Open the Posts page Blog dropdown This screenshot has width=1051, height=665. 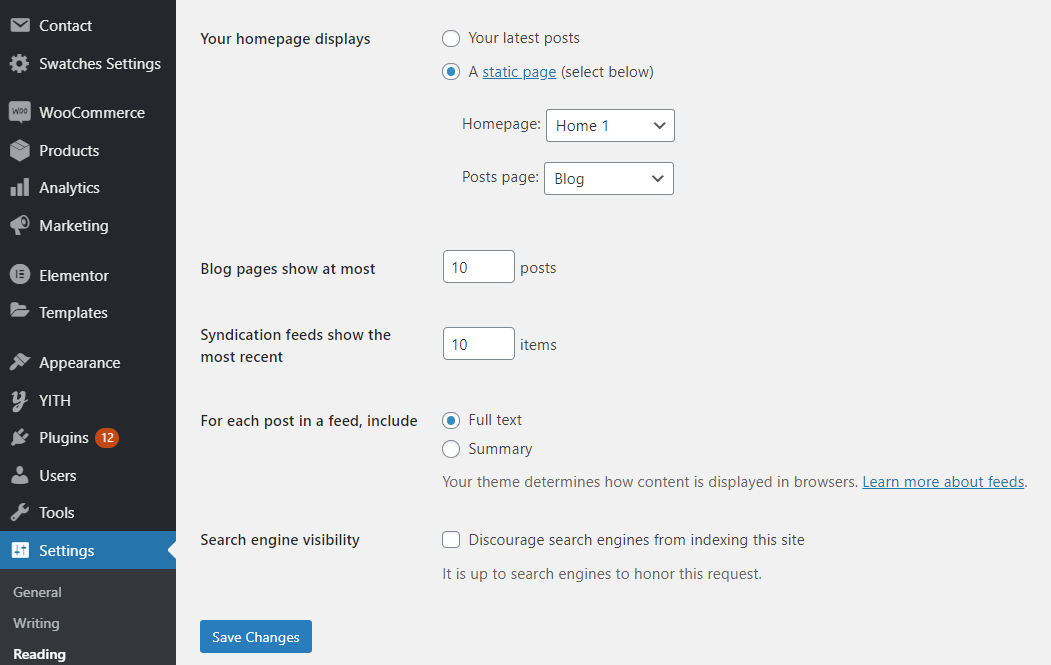pos(609,178)
